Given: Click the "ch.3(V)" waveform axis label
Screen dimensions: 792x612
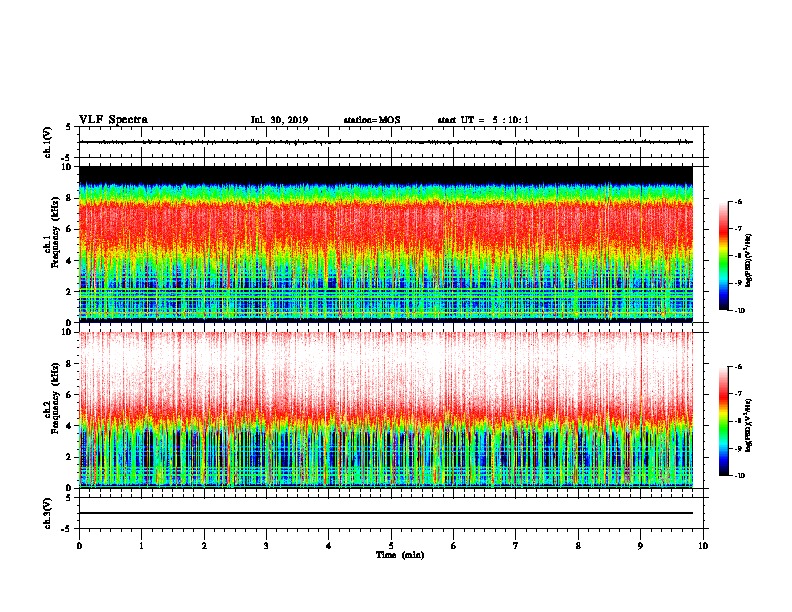Looking at the screenshot, I should pyautogui.click(x=48, y=513).
